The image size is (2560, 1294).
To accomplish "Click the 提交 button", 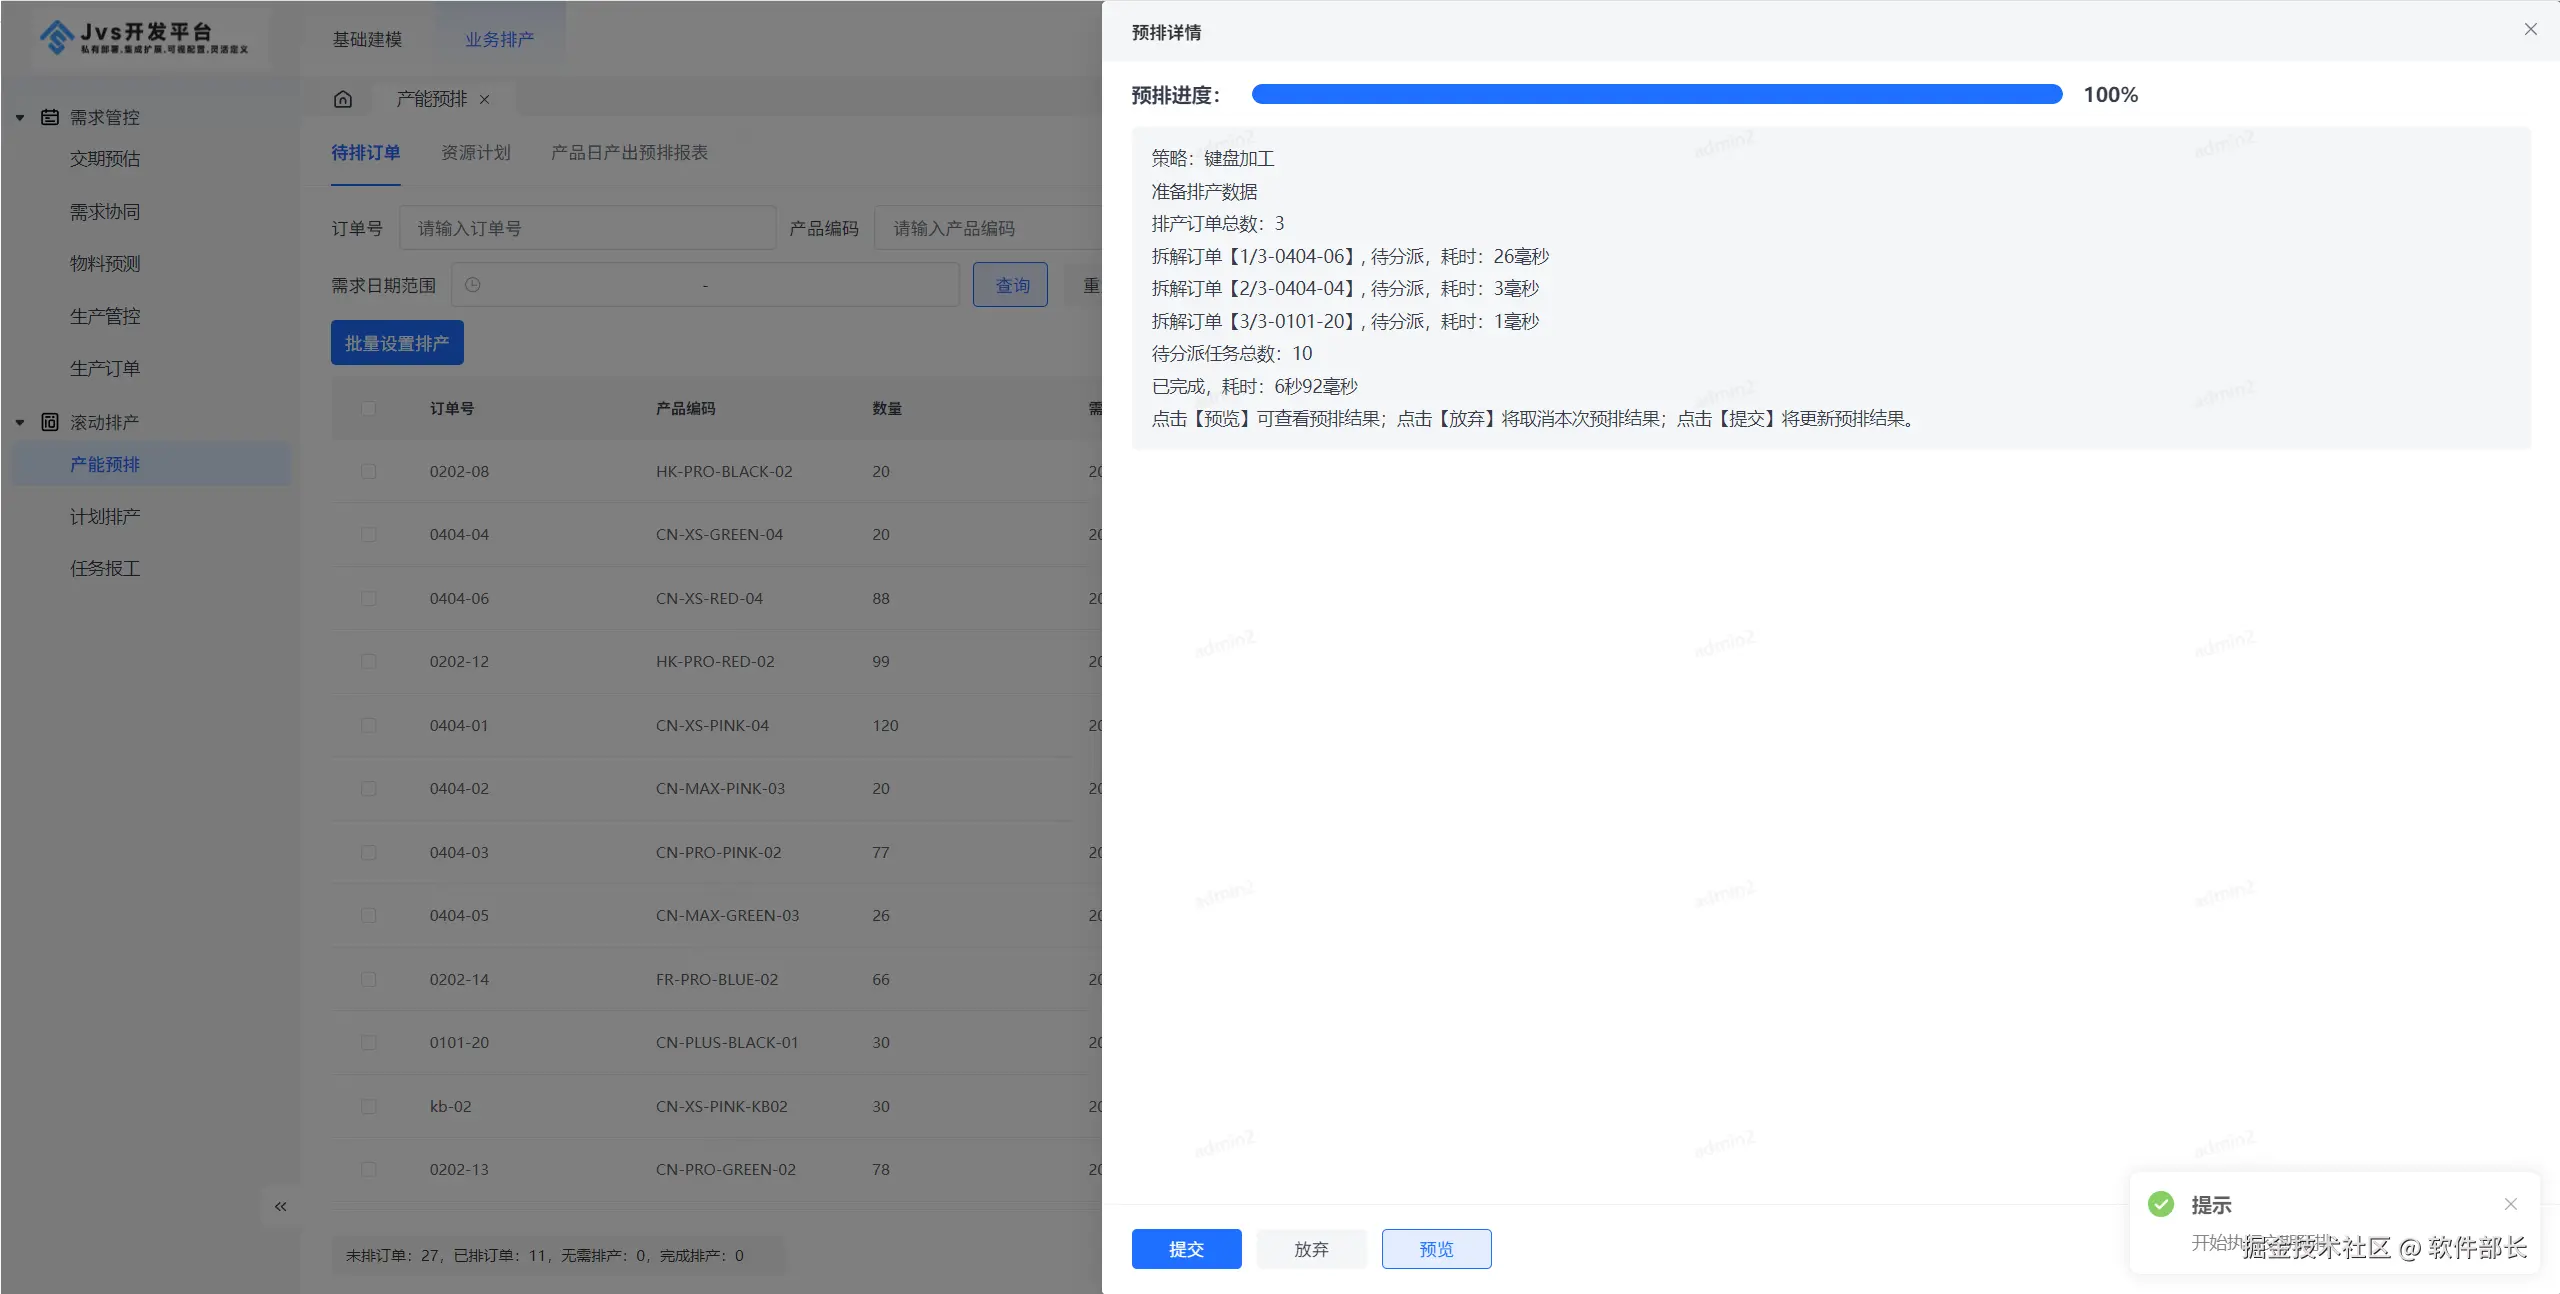I will point(1186,1249).
